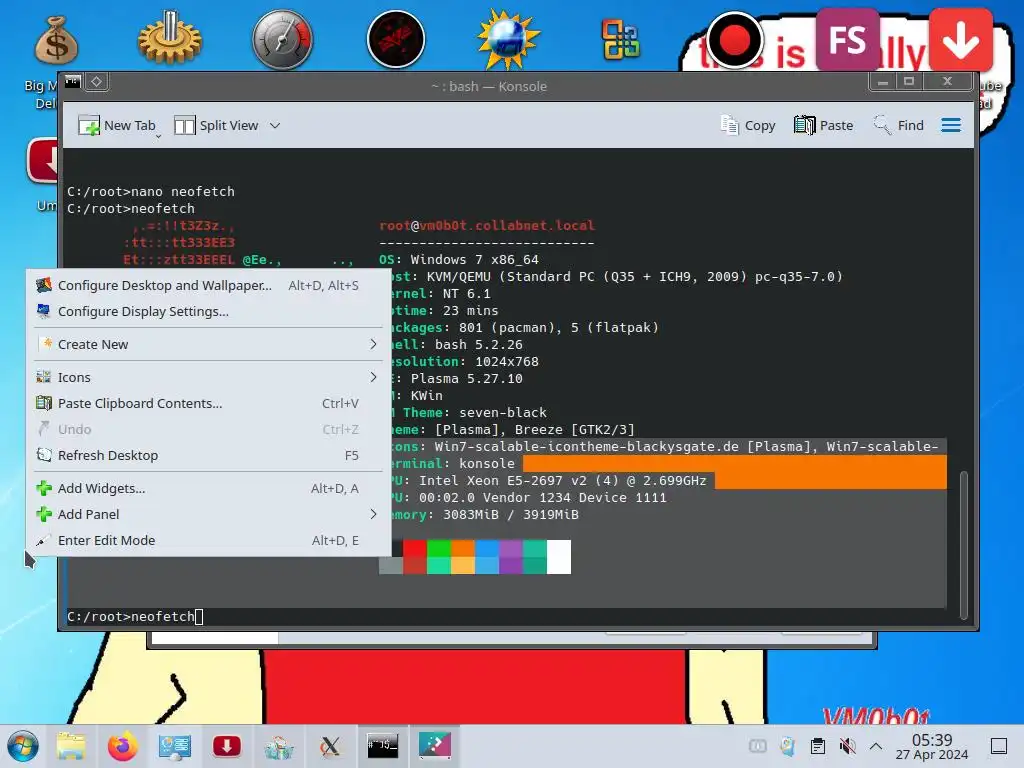Open the Create New submenu
The image size is (1024, 768).
tap(208, 344)
